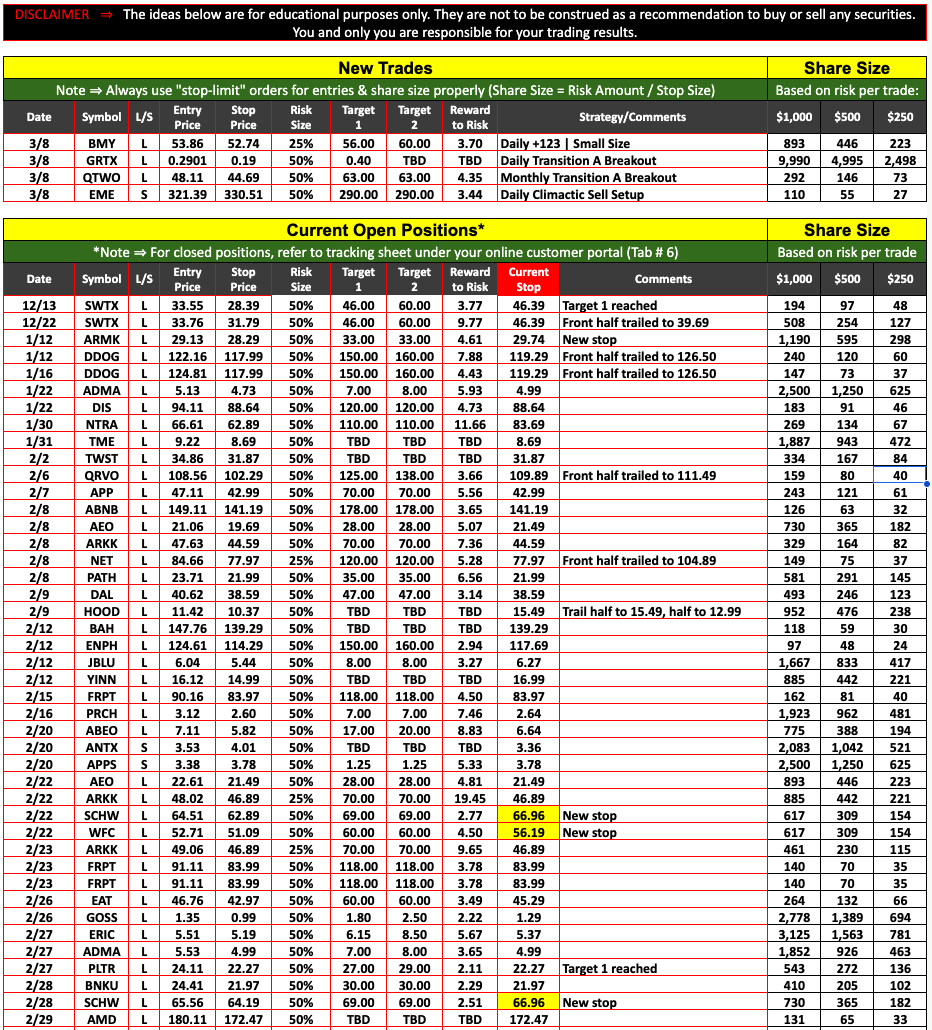Select the GOSS symbol cell
This screenshot has height=1030, width=932.
[x=101, y=918]
